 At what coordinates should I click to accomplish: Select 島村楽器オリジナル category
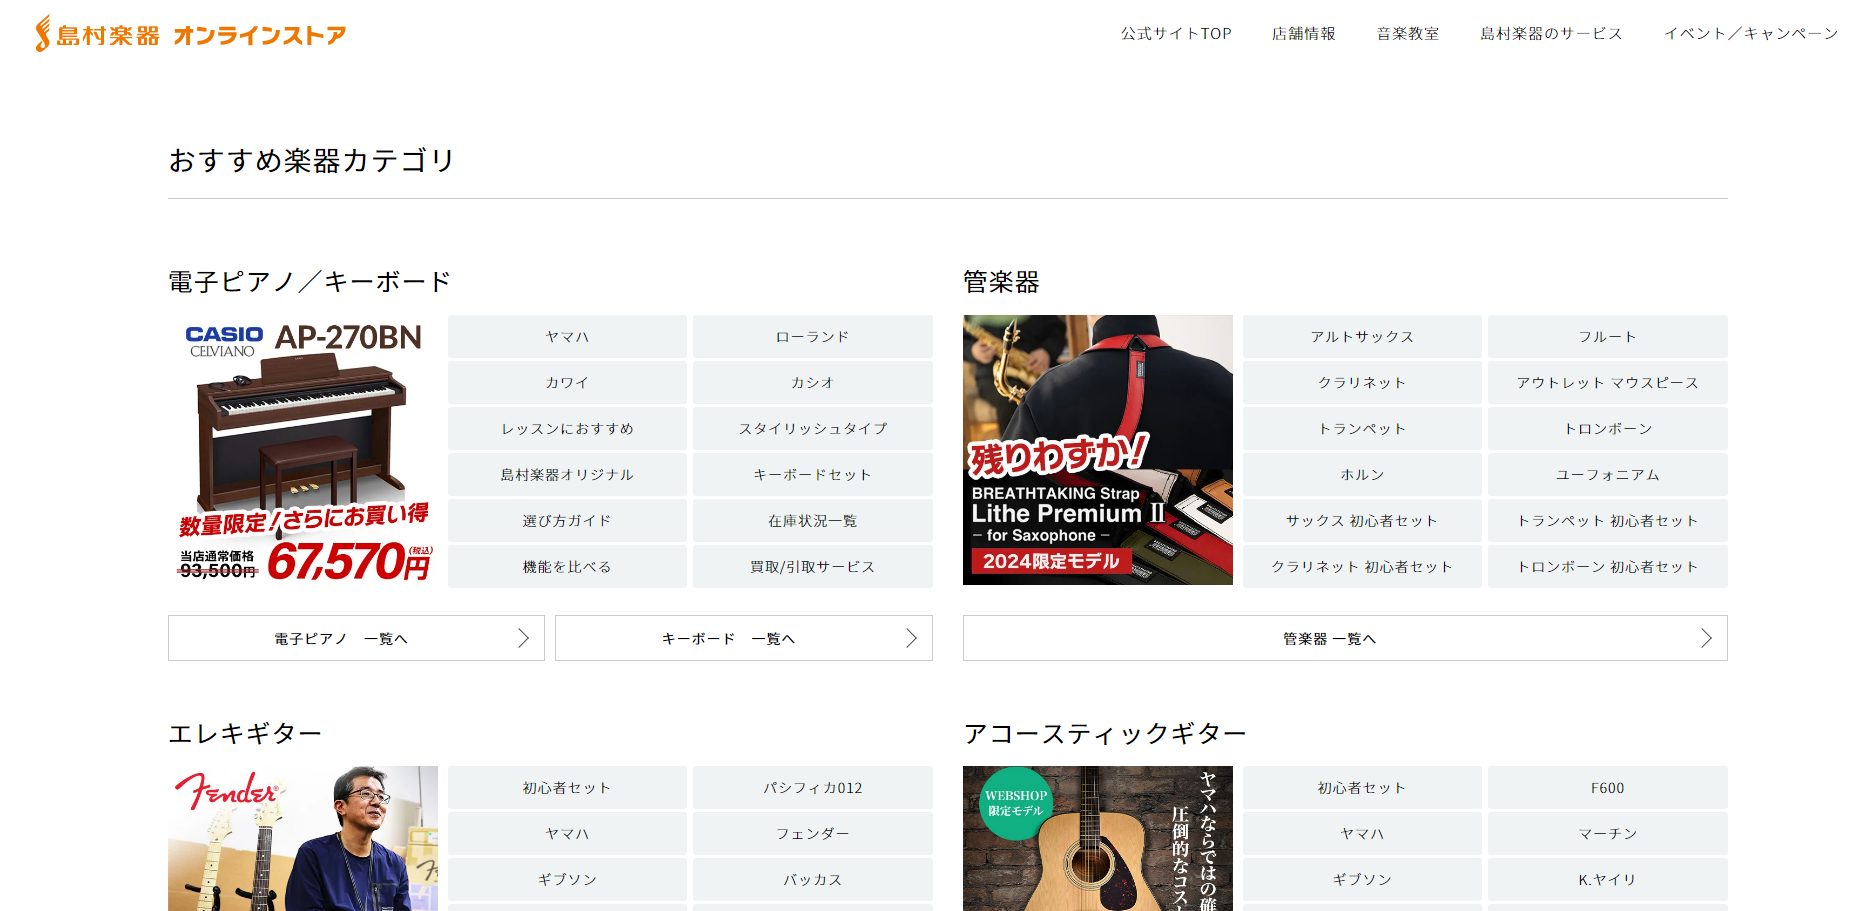pos(567,475)
